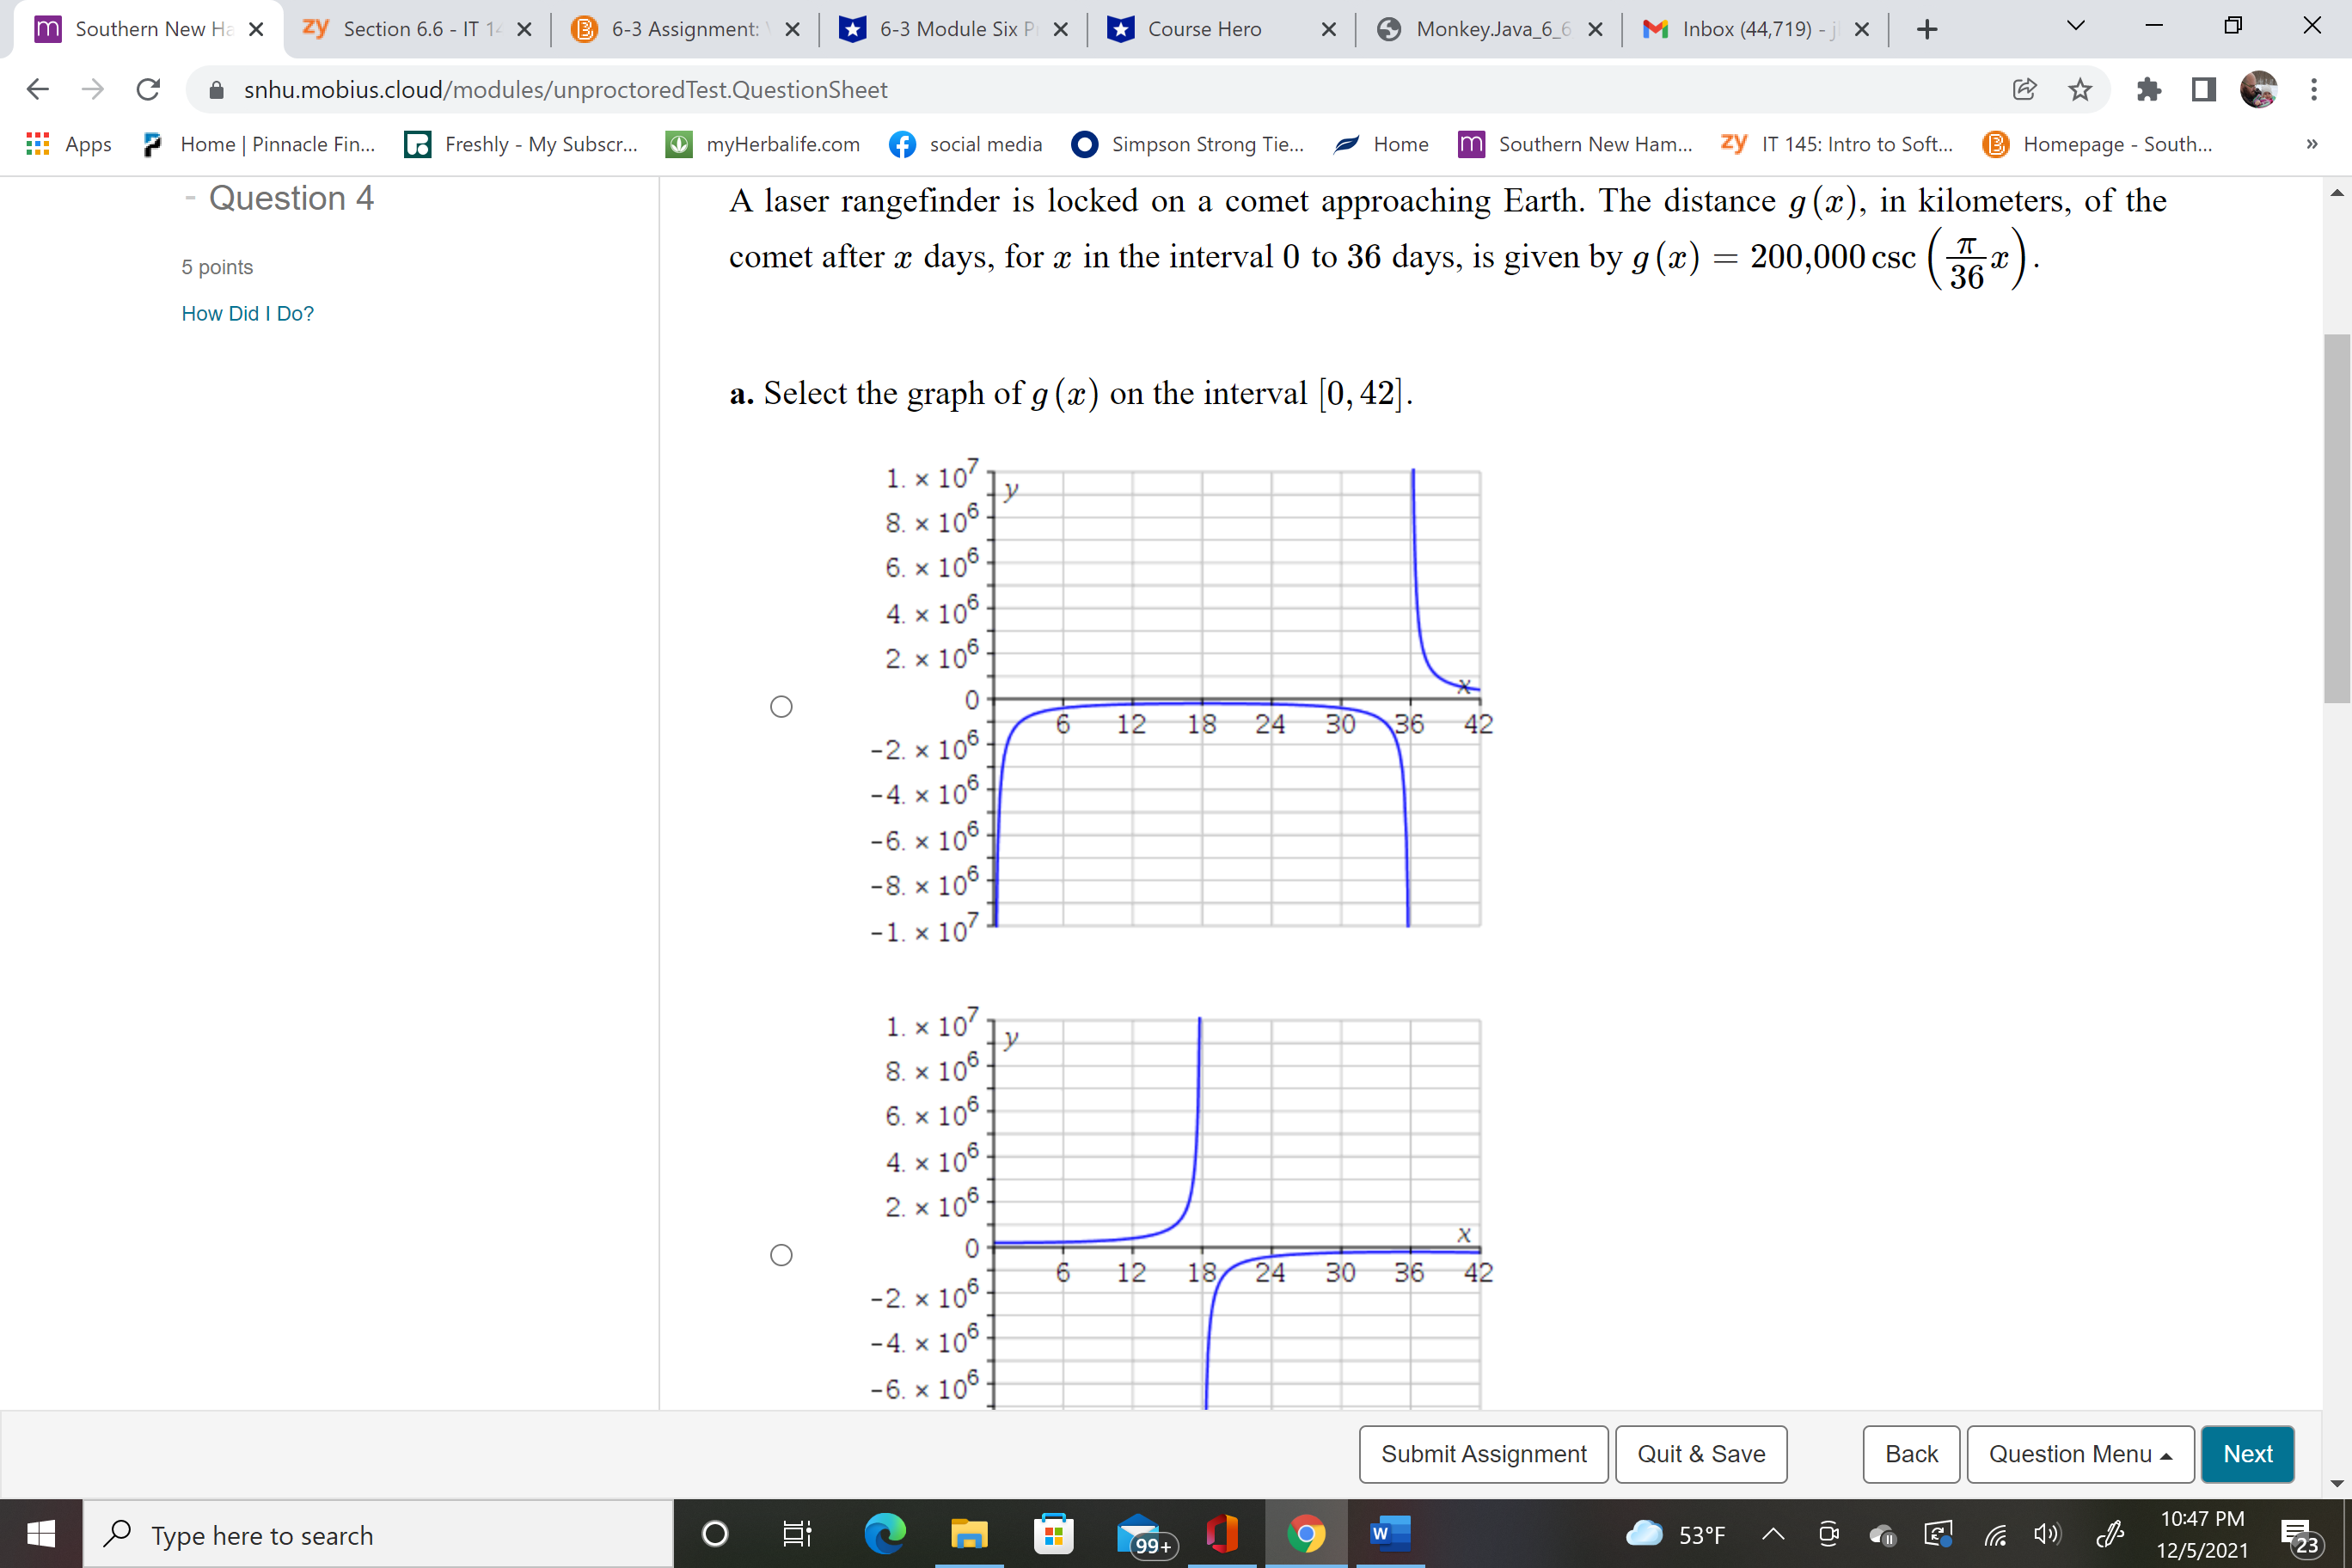The height and width of the screenshot is (1568, 2352).
Task: Open Microsoft Word from the taskbar
Action: tap(1390, 1533)
